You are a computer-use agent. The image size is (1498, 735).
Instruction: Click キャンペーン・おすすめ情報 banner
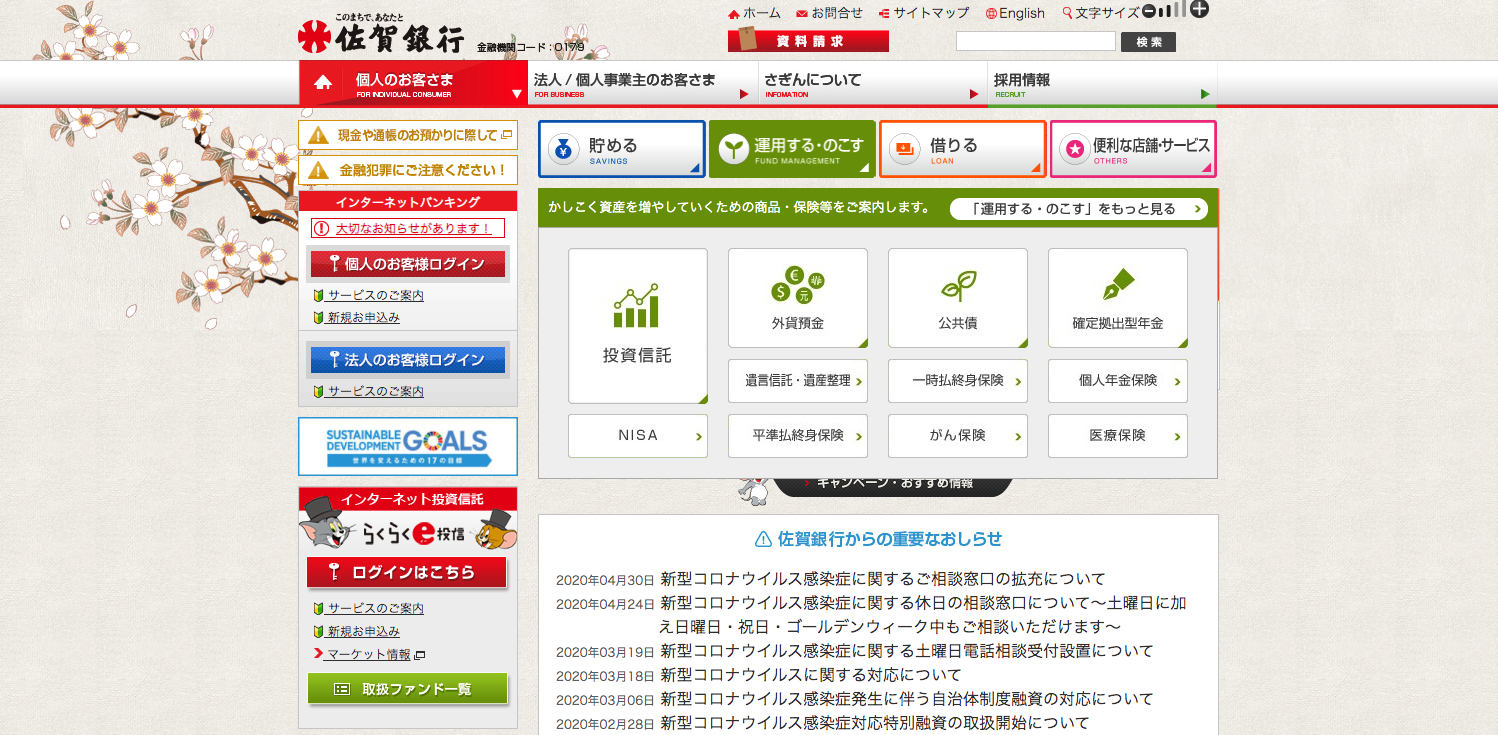892,487
